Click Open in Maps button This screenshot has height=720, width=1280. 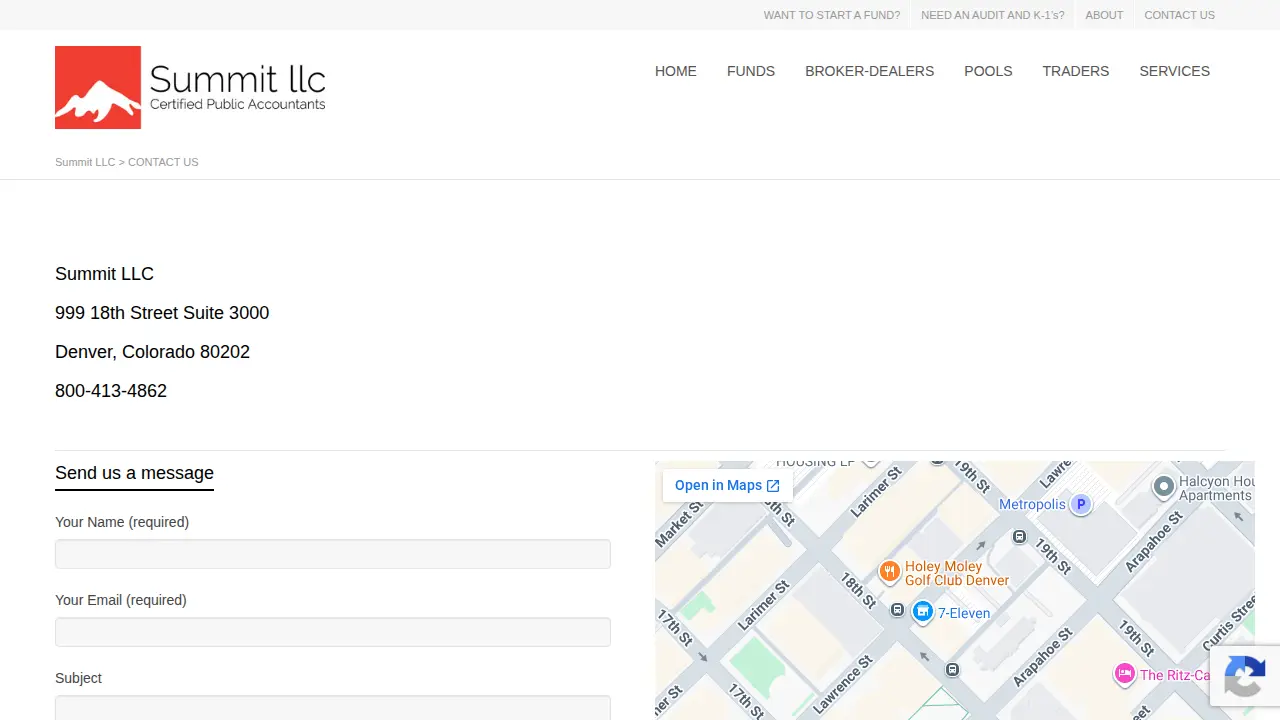pos(727,485)
